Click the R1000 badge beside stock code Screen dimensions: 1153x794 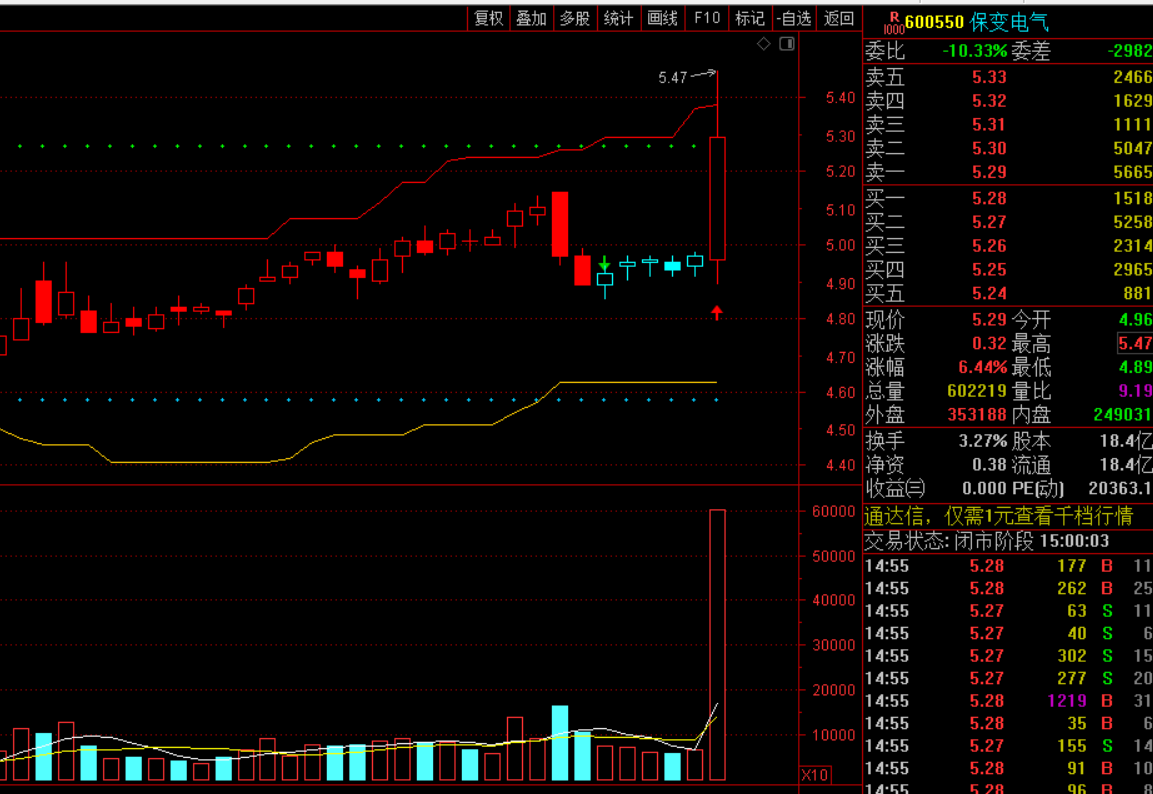coord(891,23)
